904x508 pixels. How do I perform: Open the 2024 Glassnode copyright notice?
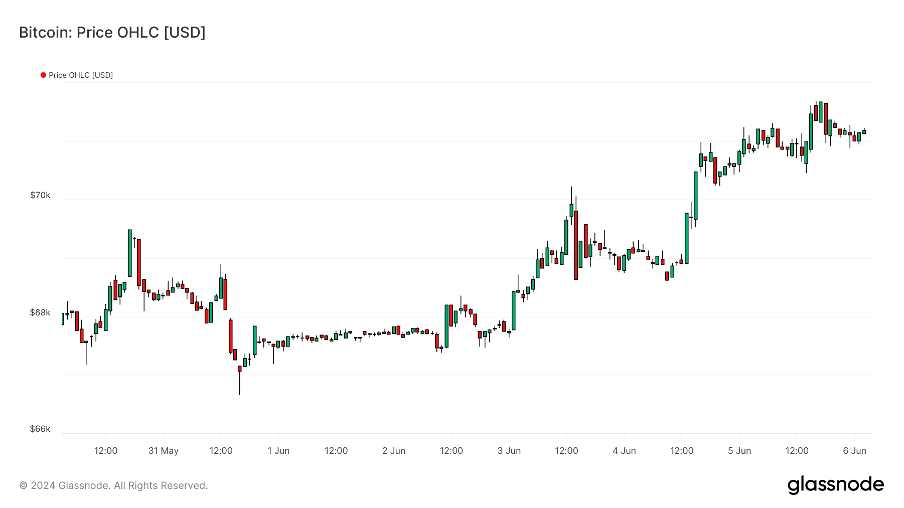tap(113, 486)
